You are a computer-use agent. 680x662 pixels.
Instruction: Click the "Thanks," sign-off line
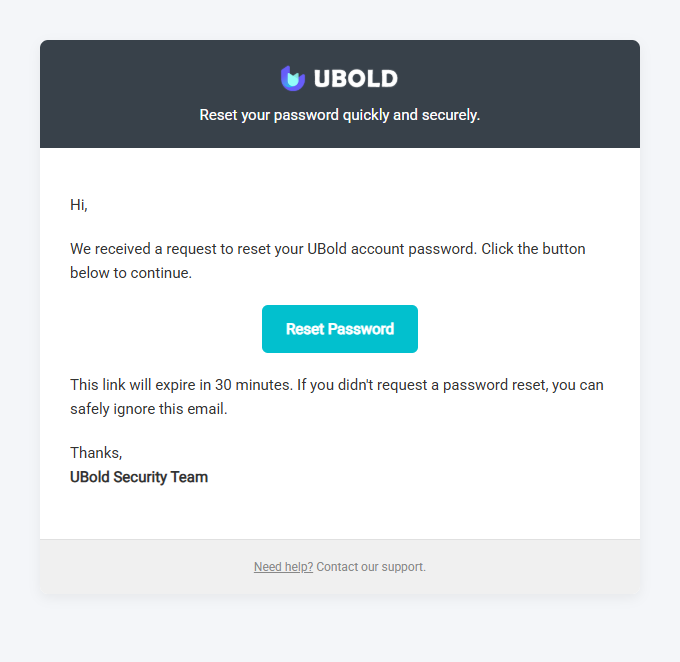coord(96,453)
